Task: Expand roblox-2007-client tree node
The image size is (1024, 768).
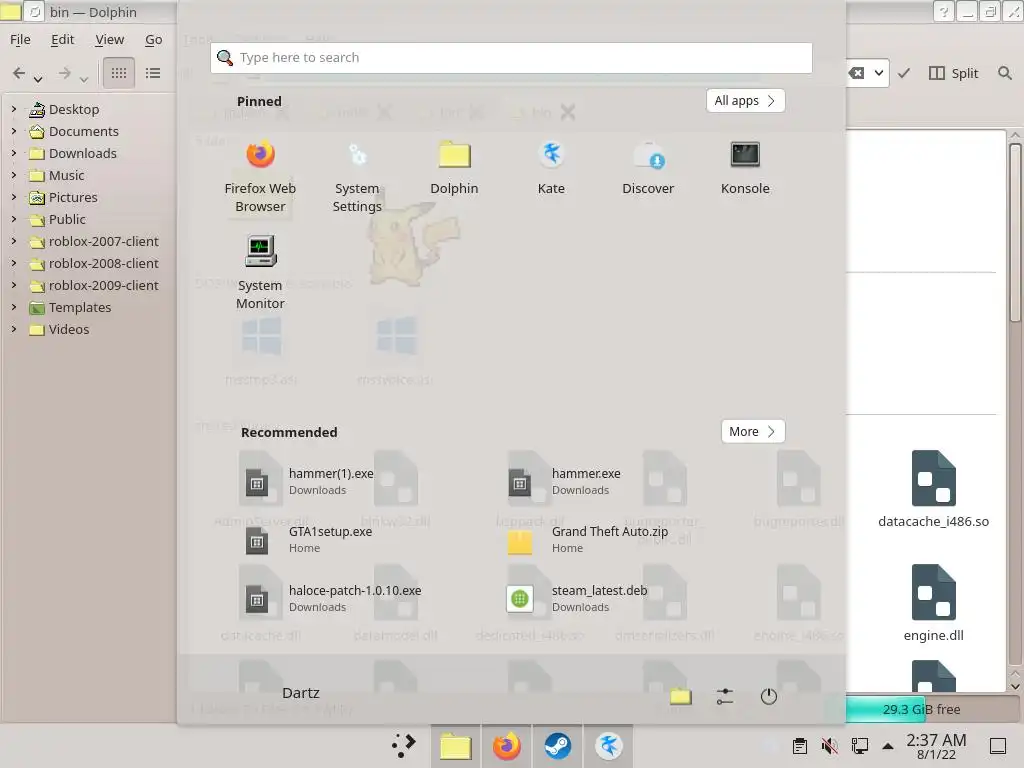Action: coord(14,241)
